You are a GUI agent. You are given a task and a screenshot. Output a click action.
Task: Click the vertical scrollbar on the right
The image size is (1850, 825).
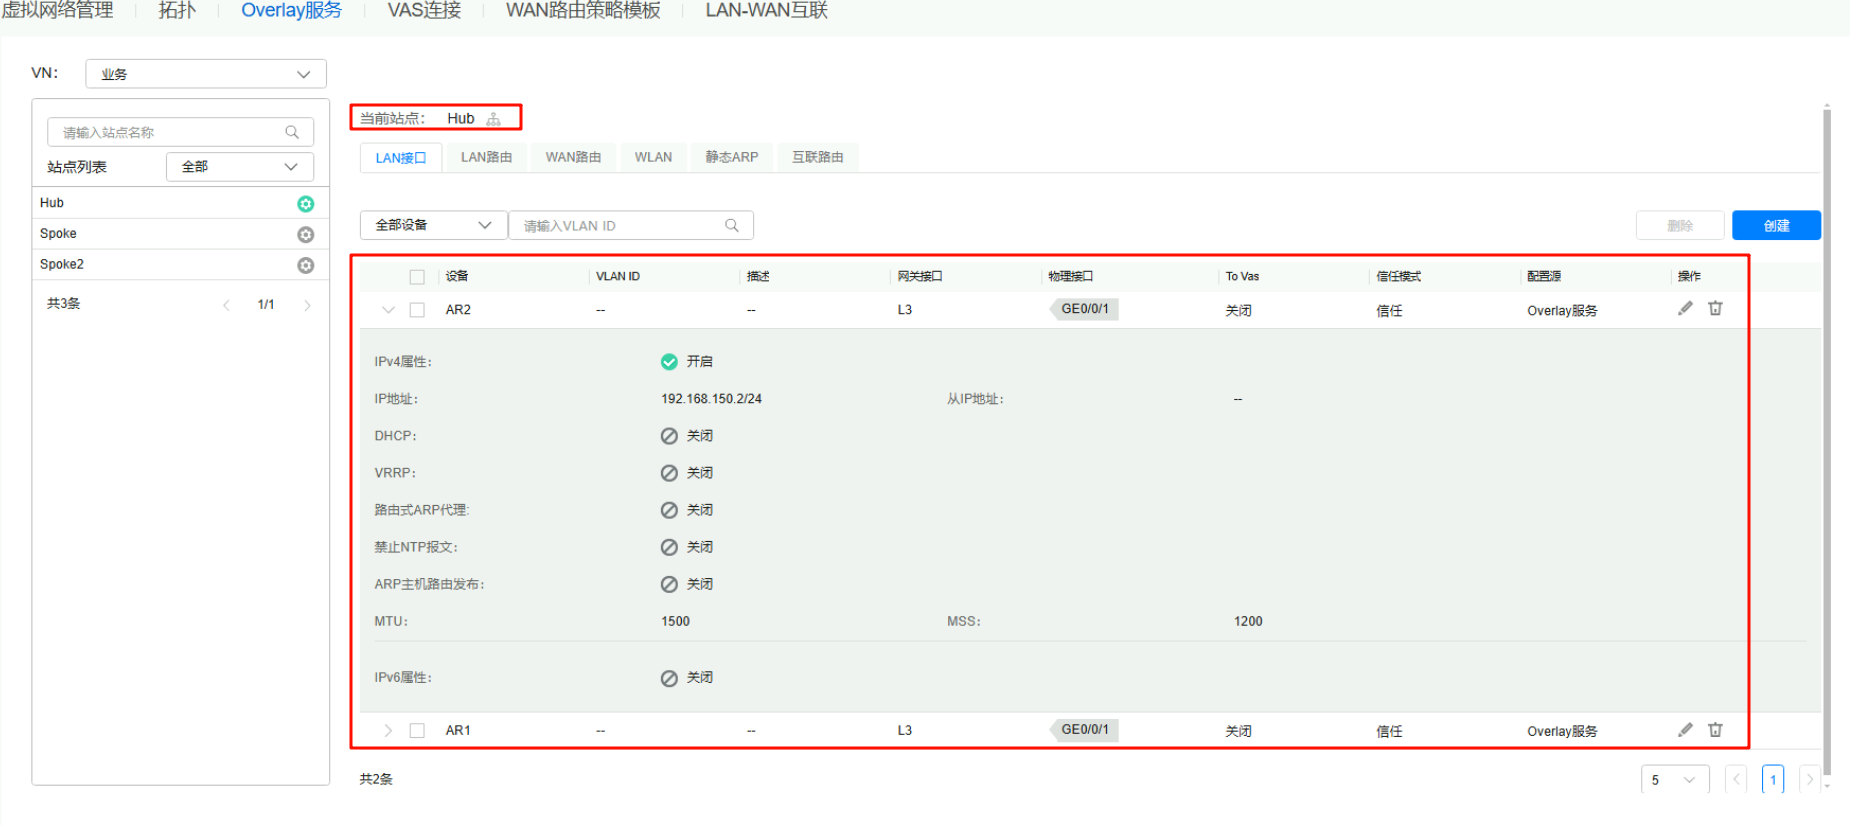click(1827, 440)
